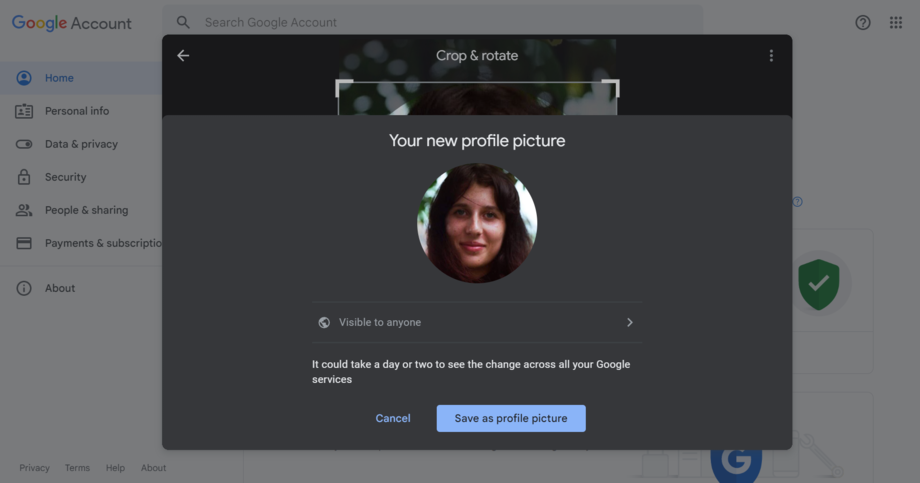920x483 pixels.
Task: Click the circular profile picture preview
Action: (477, 223)
